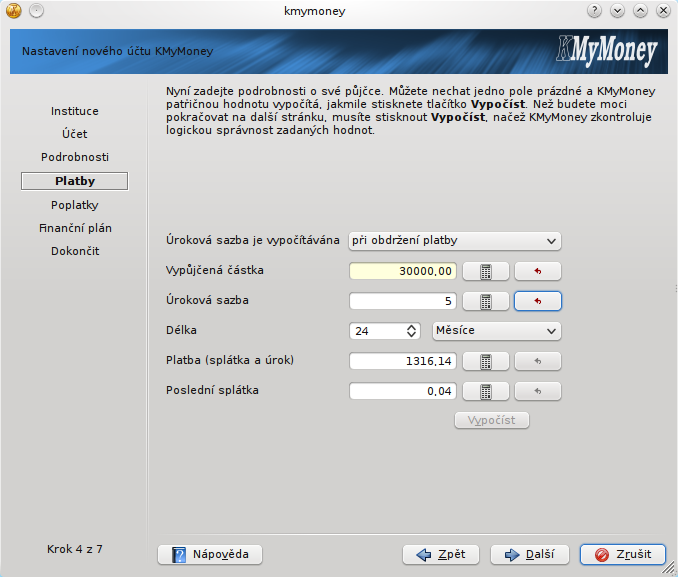Click the 'Krok 4 z 7' step indicator

75,549
